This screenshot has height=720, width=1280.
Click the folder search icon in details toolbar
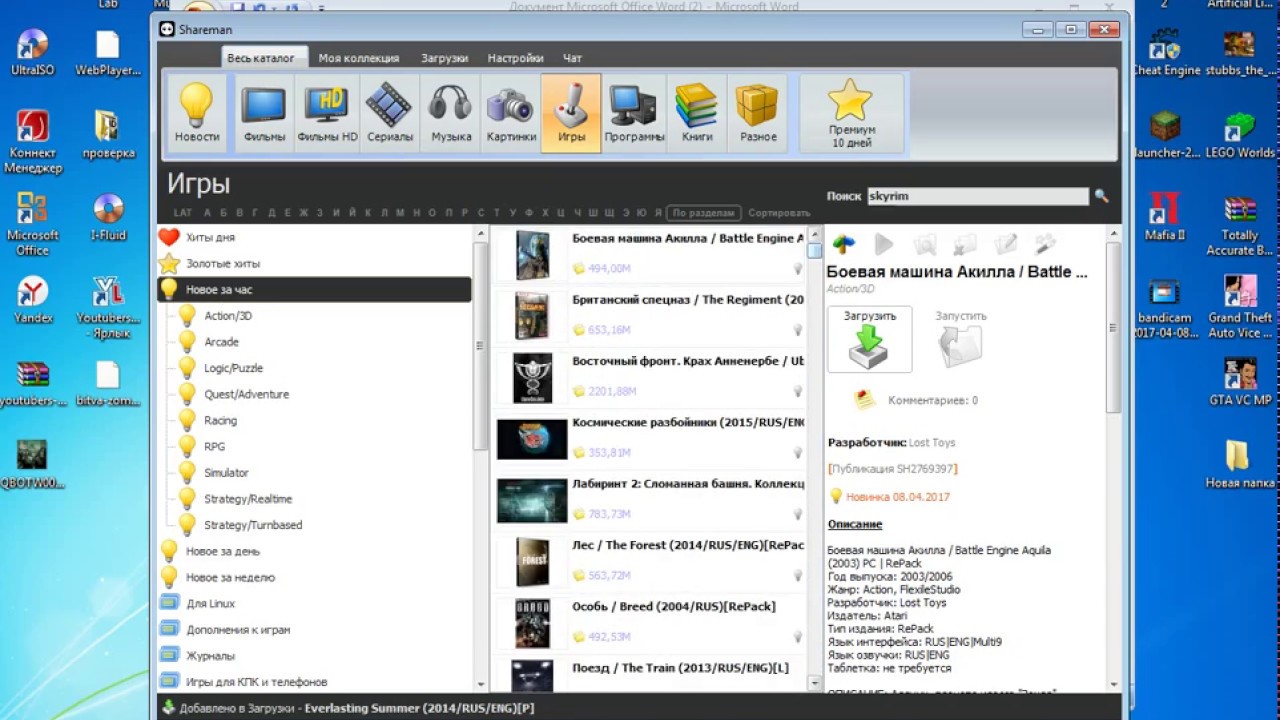click(925, 243)
